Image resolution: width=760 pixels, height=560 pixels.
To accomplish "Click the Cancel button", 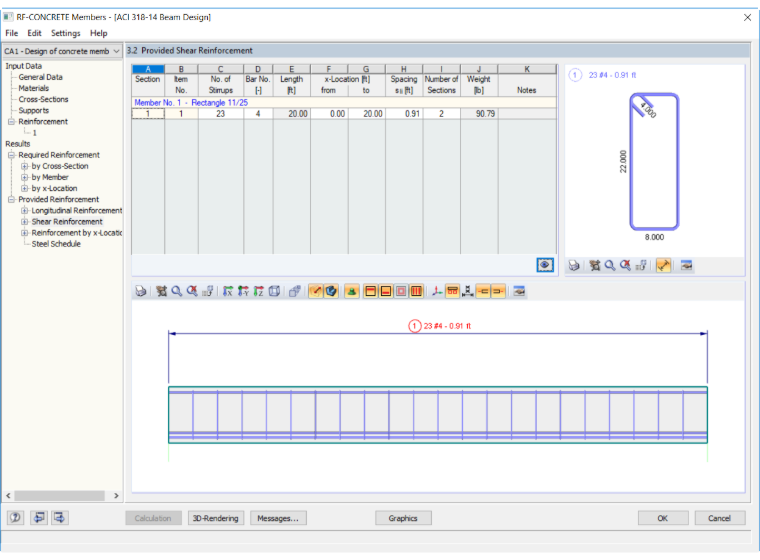I will (x=719, y=518).
